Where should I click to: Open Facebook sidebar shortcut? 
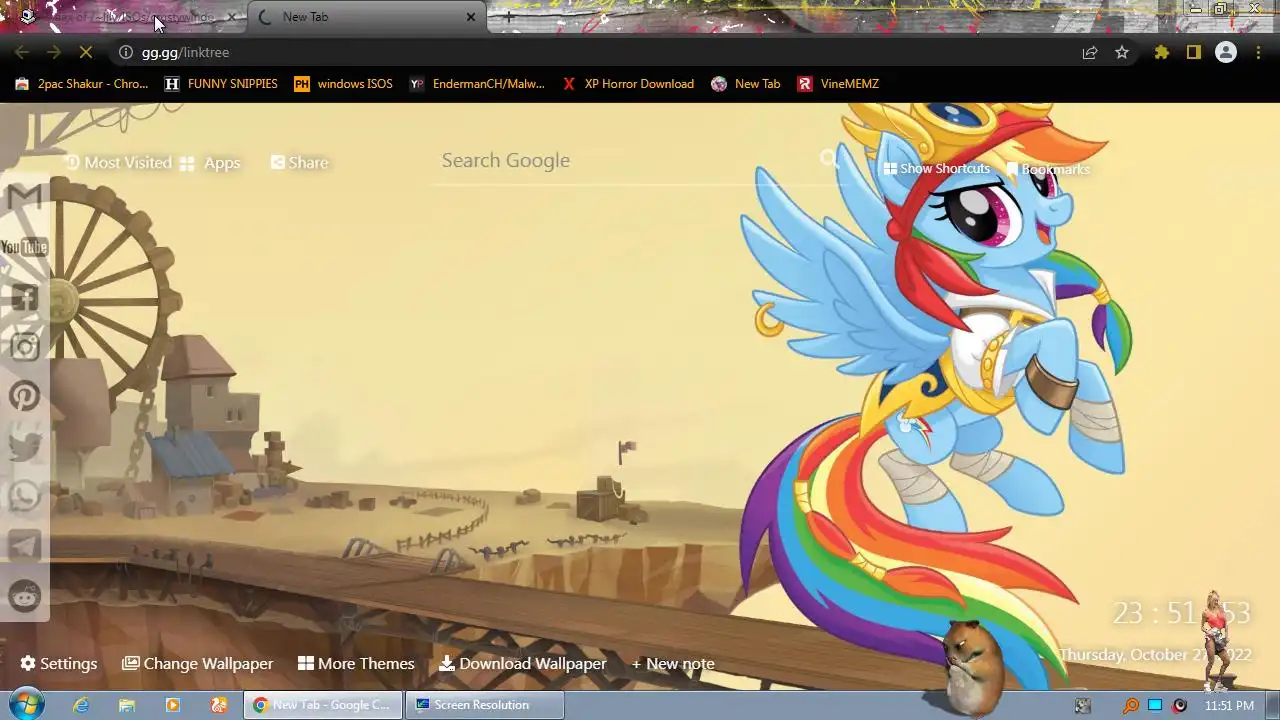pos(24,297)
